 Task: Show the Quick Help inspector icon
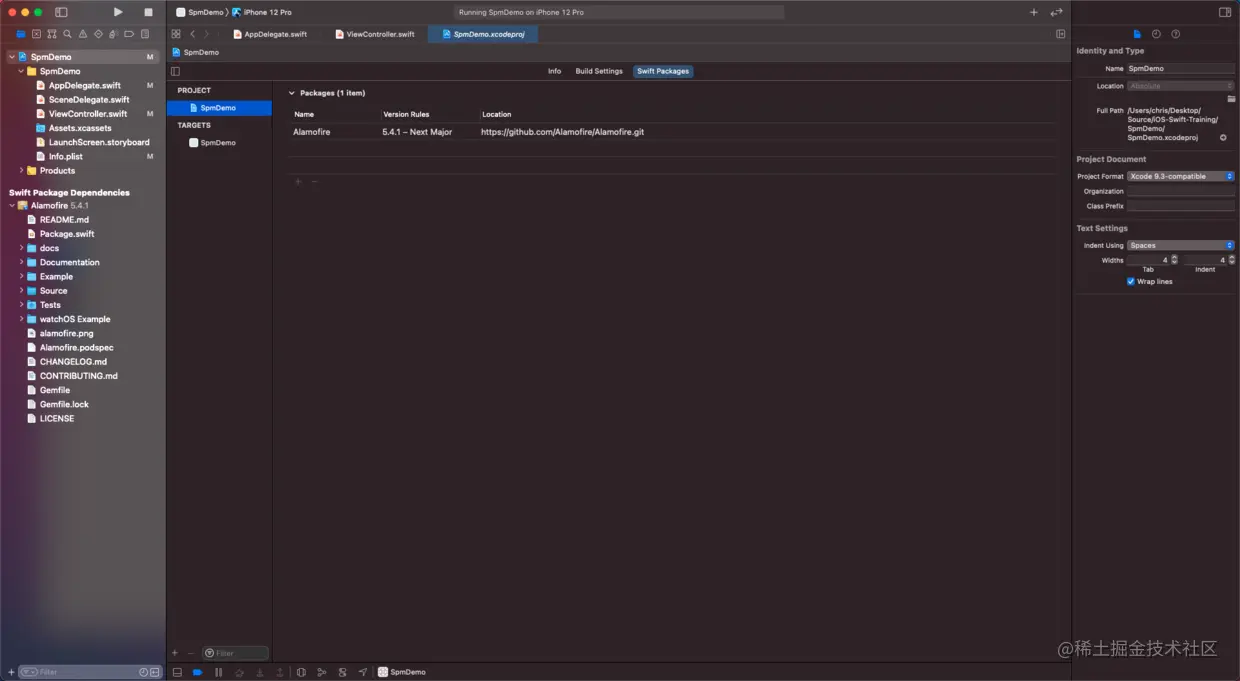point(1175,34)
